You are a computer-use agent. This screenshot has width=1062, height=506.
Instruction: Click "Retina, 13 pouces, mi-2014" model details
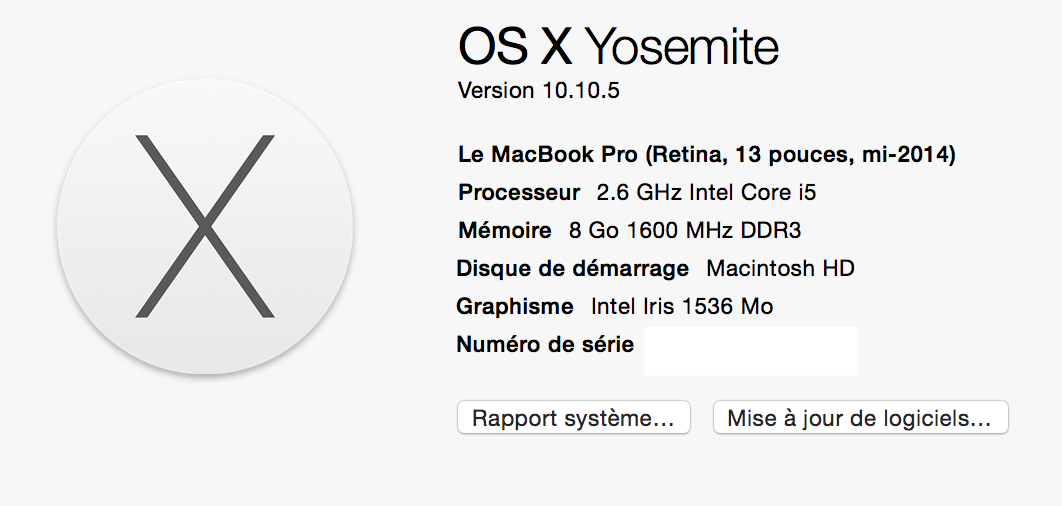(x=800, y=155)
